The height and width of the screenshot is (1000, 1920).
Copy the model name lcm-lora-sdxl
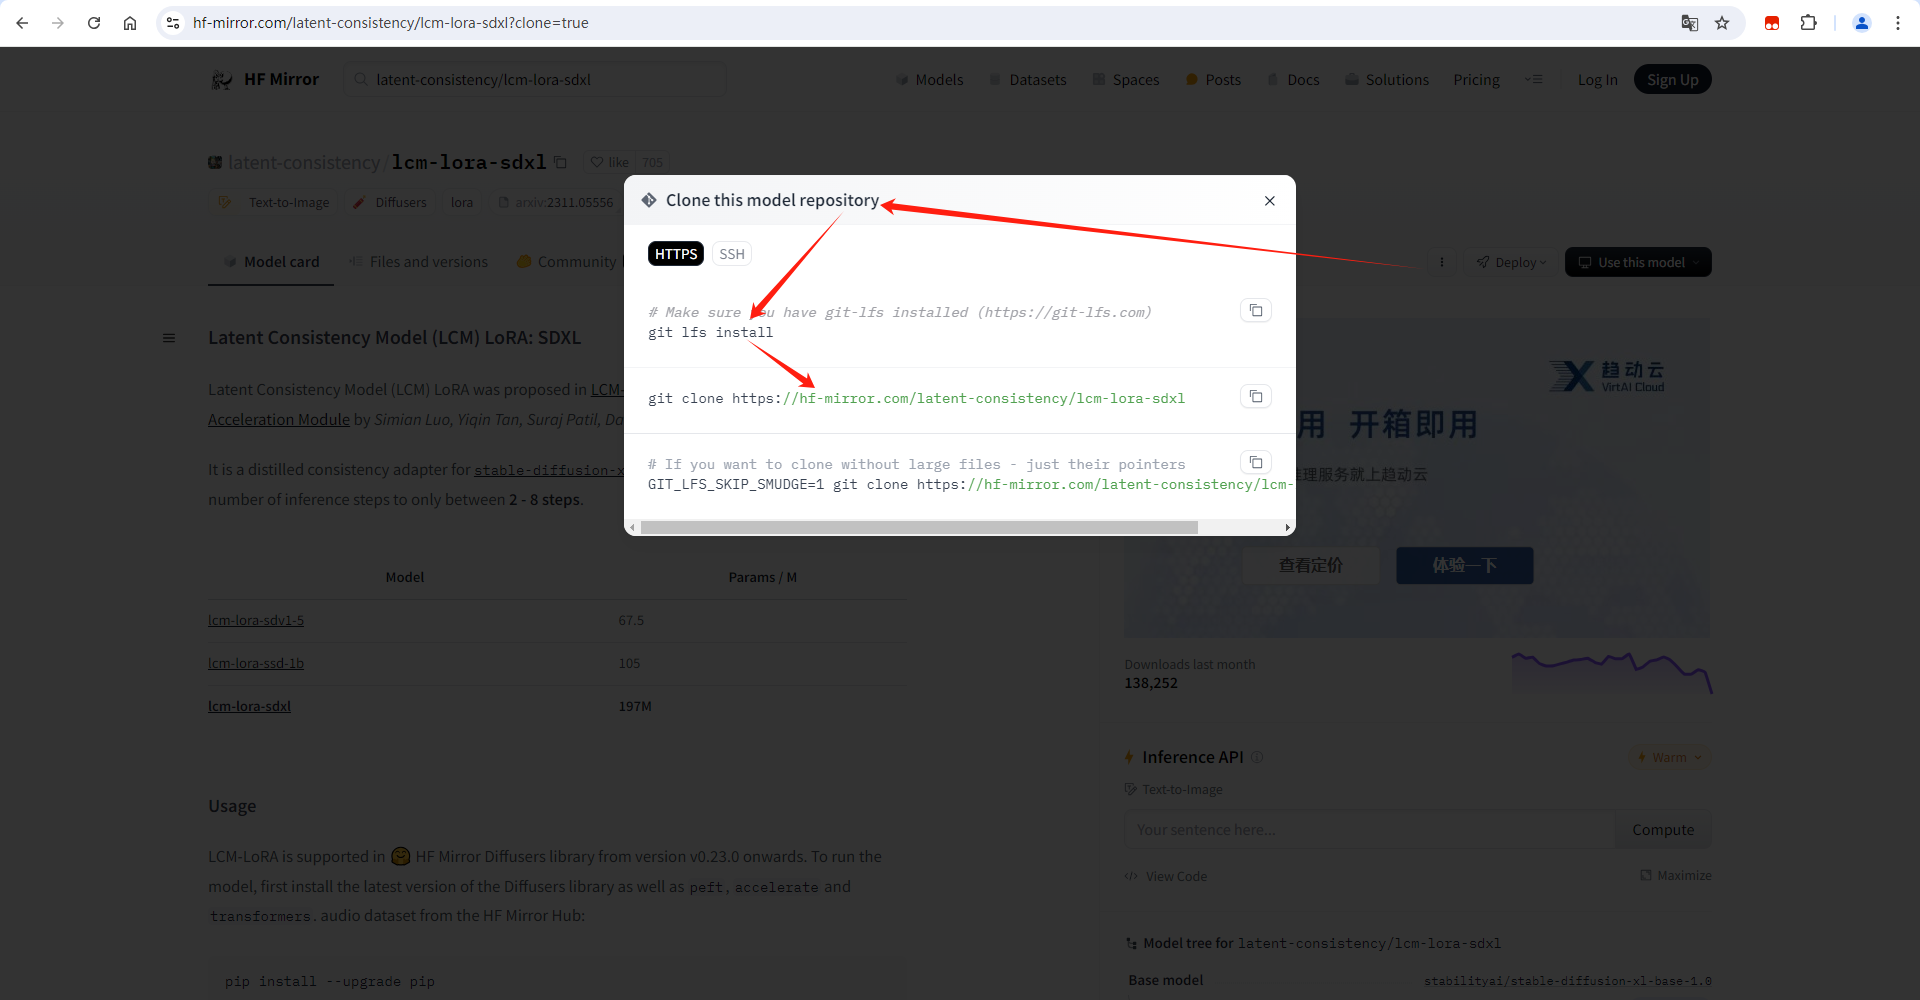(560, 162)
